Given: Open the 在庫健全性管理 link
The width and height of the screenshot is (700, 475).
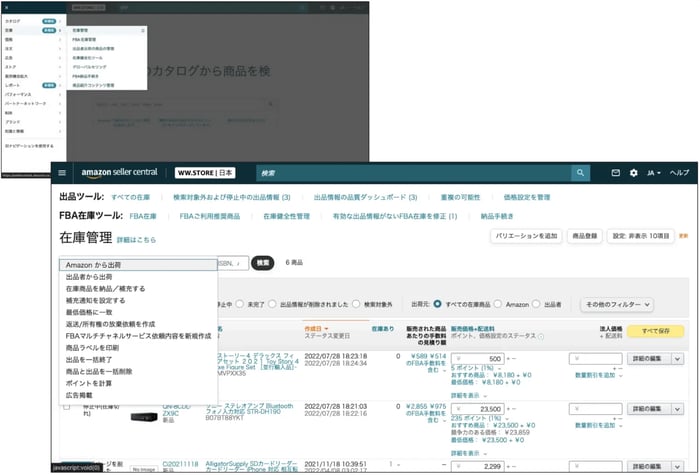Looking at the screenshot, I should click(x=286, y=216).
